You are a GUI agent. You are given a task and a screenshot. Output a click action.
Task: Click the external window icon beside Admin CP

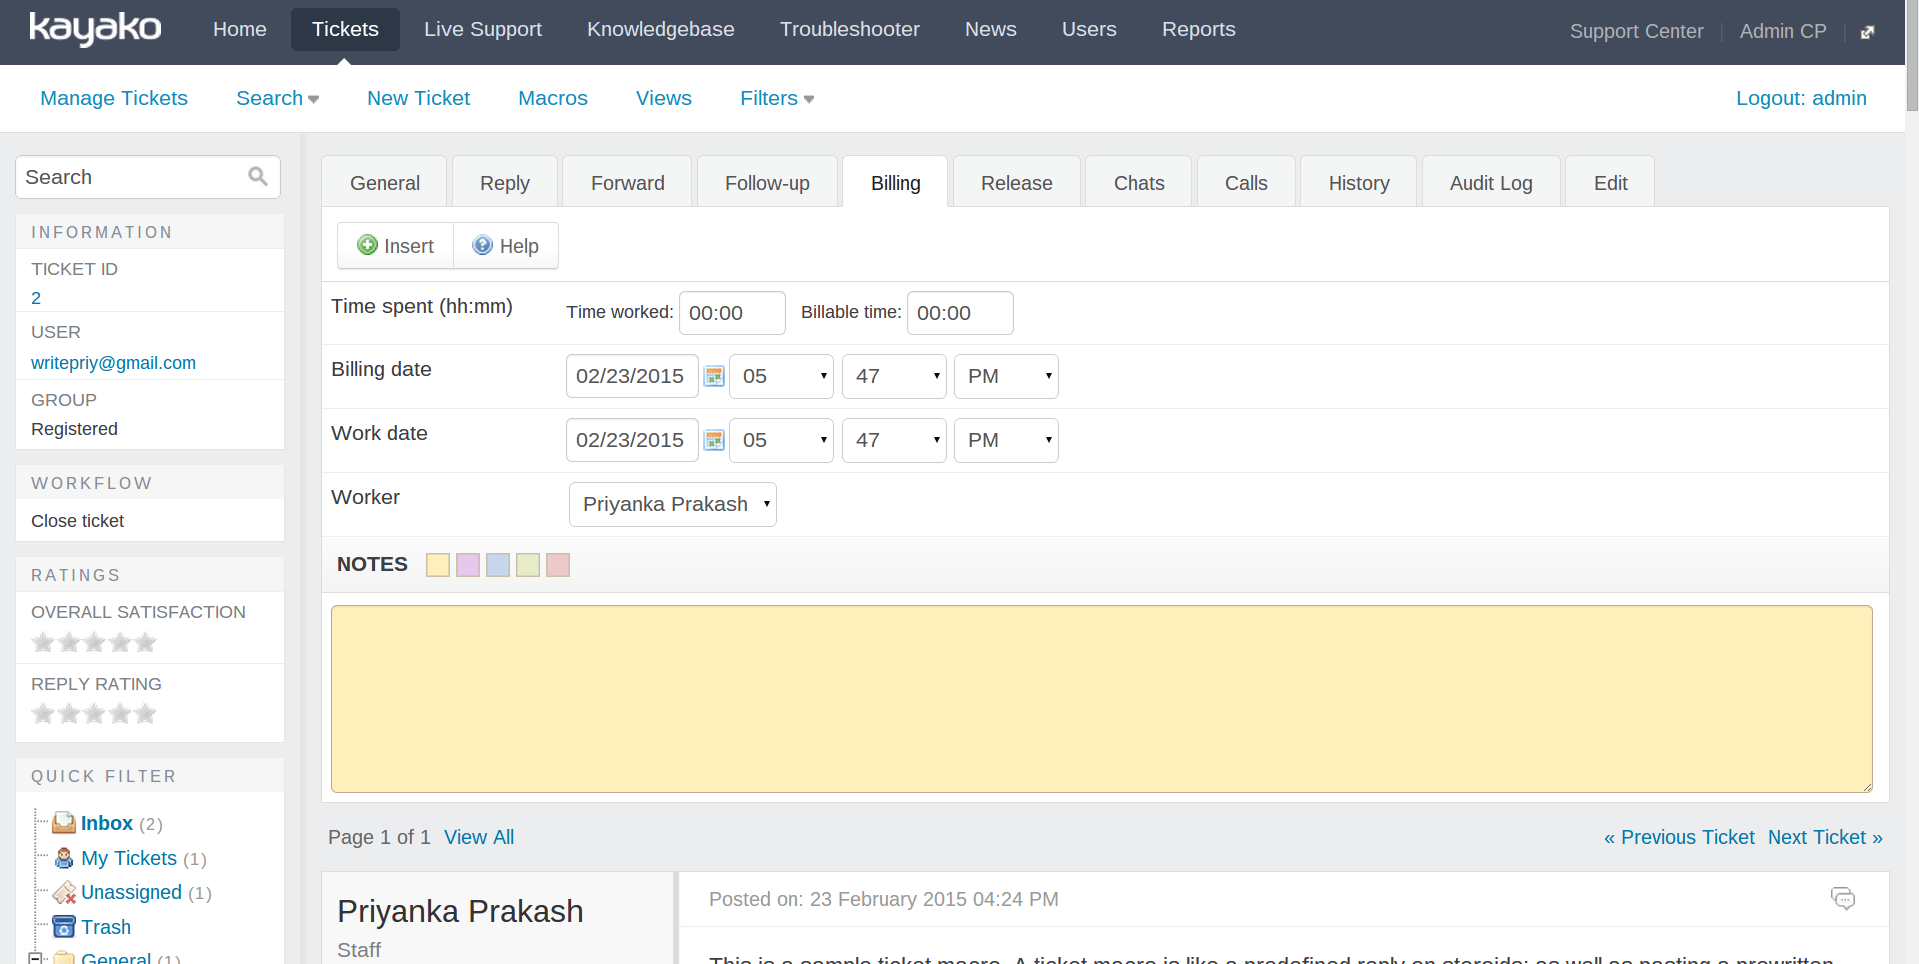point(1867,32)
